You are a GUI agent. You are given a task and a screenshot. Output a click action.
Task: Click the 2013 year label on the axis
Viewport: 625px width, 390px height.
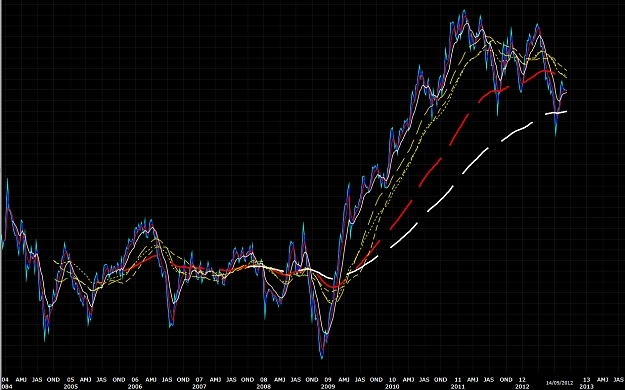pos(586,387)
